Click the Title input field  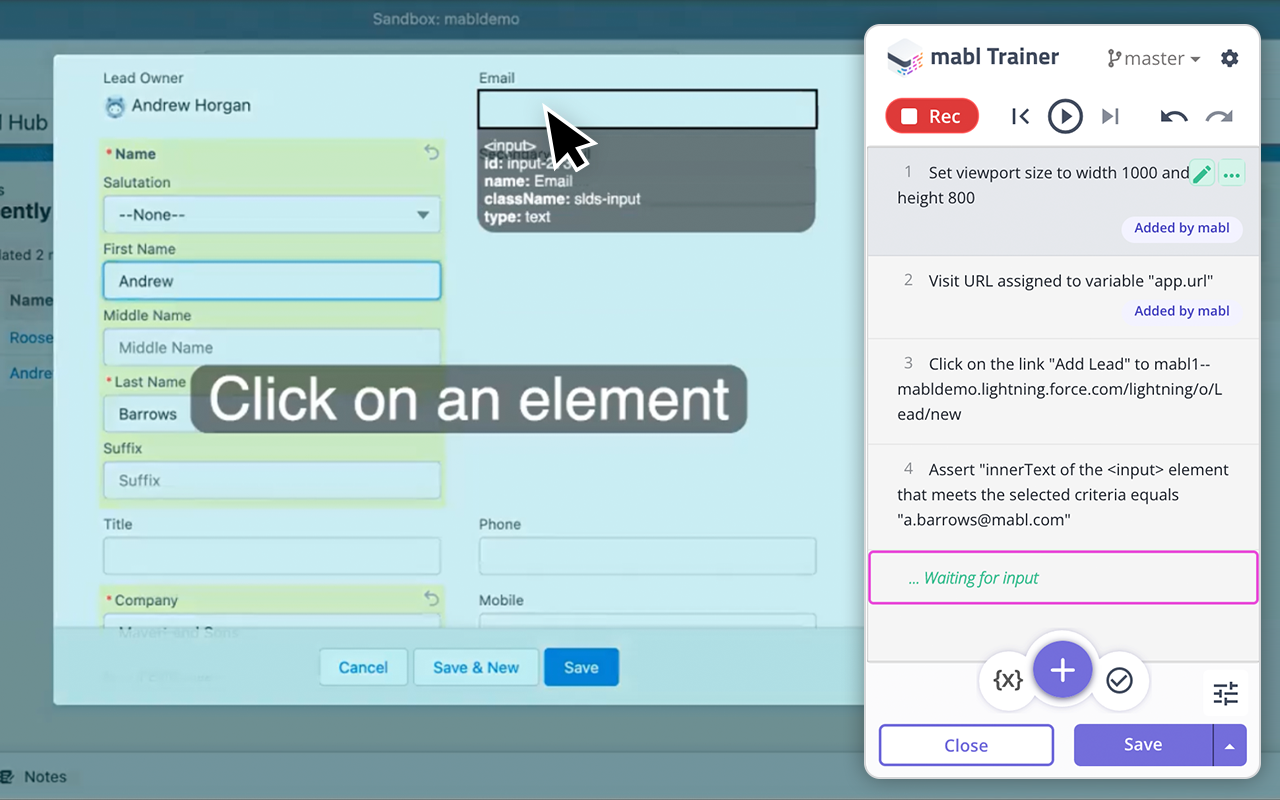point(272,556)
